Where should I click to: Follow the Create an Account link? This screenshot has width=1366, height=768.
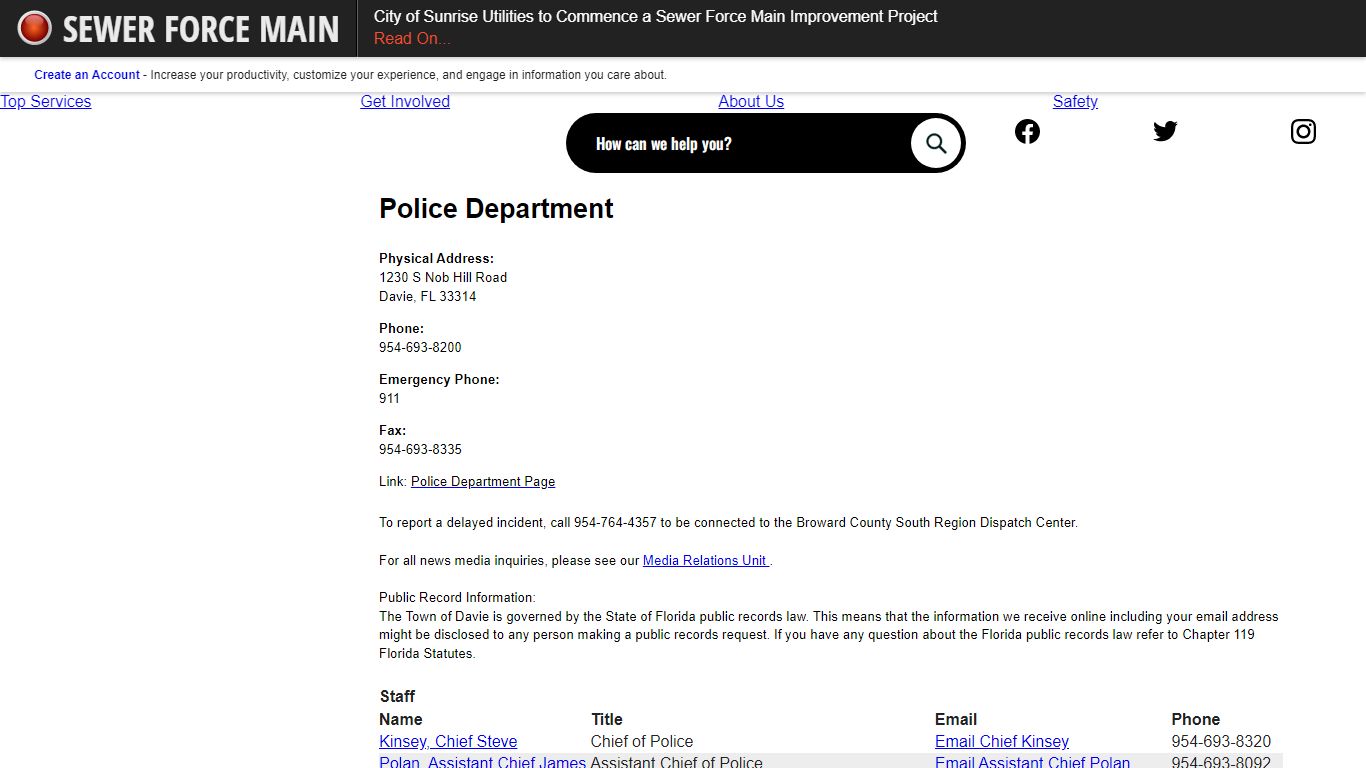pos(87,75)
